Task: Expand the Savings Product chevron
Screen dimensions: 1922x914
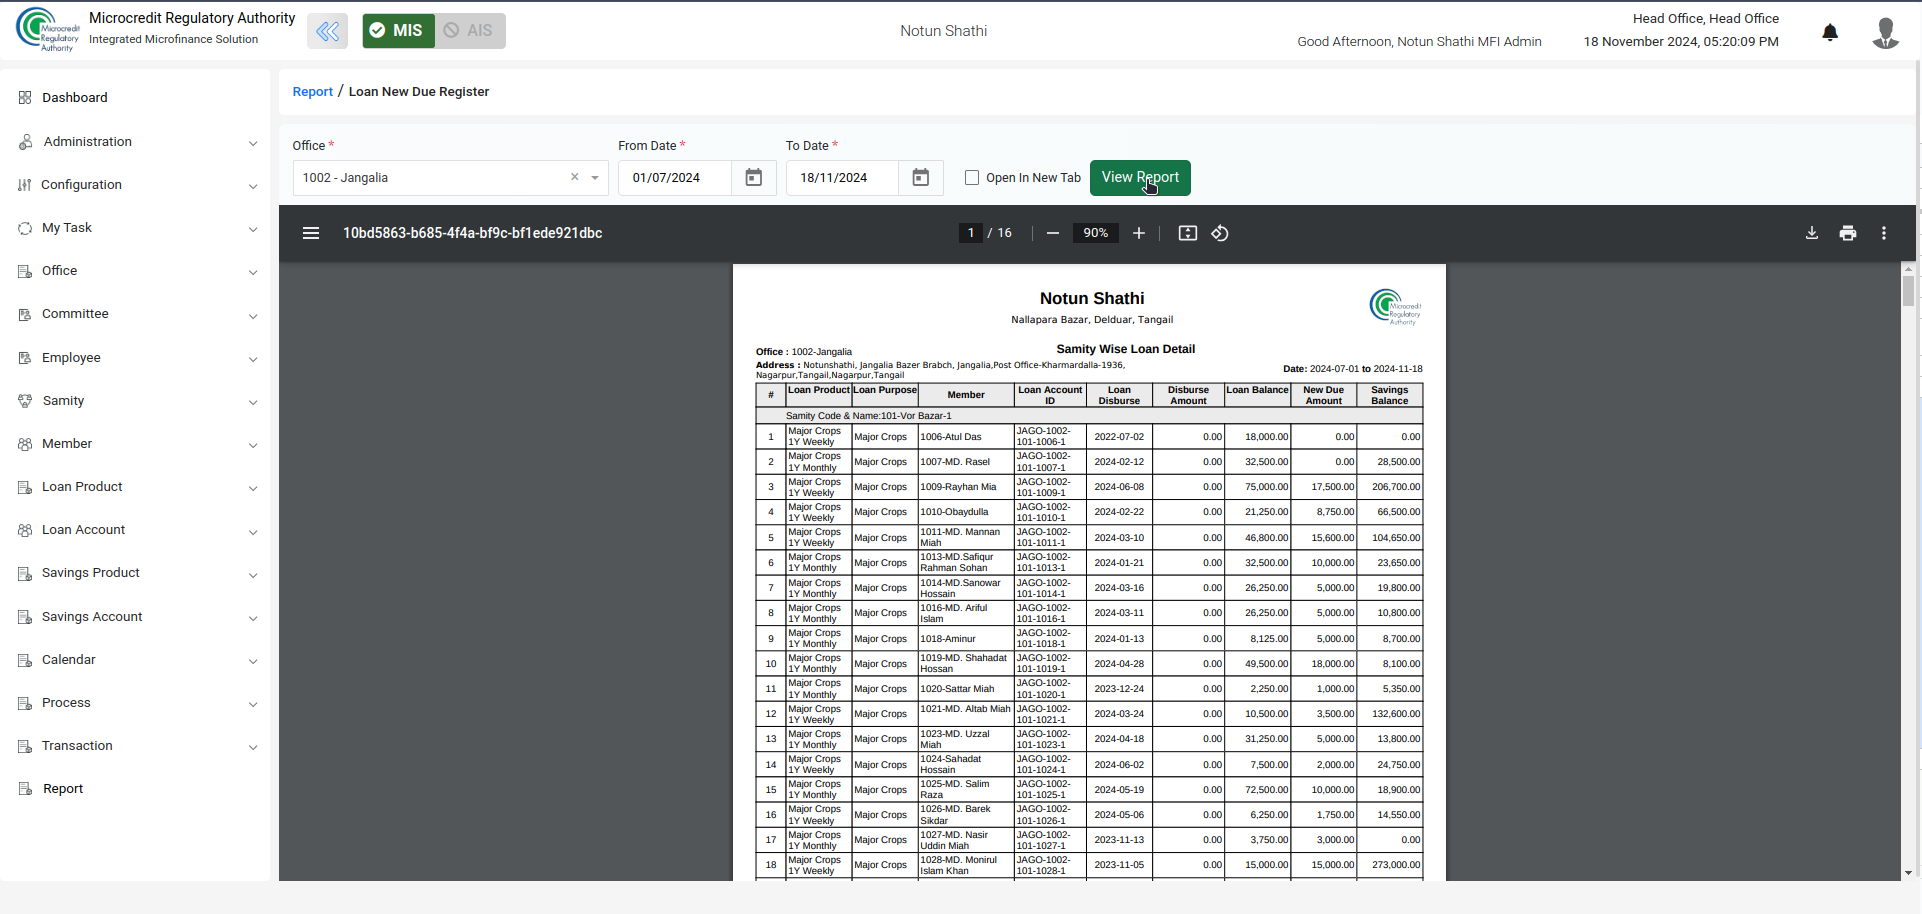Action: [253, 575]
